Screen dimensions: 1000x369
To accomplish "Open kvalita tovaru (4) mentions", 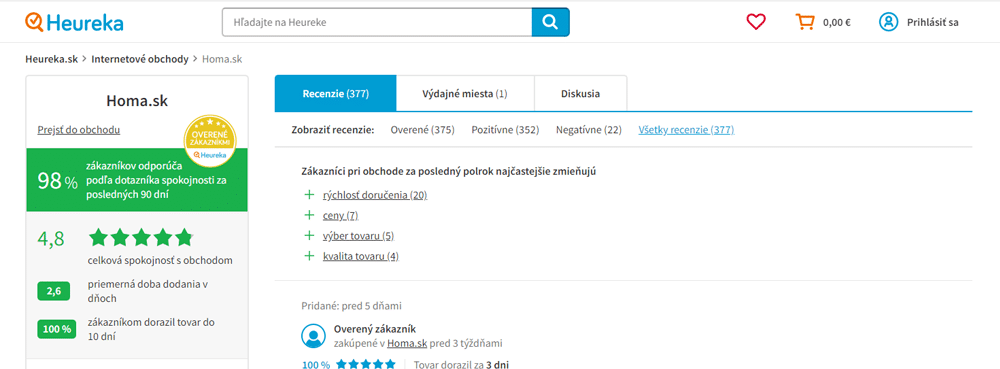I will pyautogui.click(x=361, y=256).
